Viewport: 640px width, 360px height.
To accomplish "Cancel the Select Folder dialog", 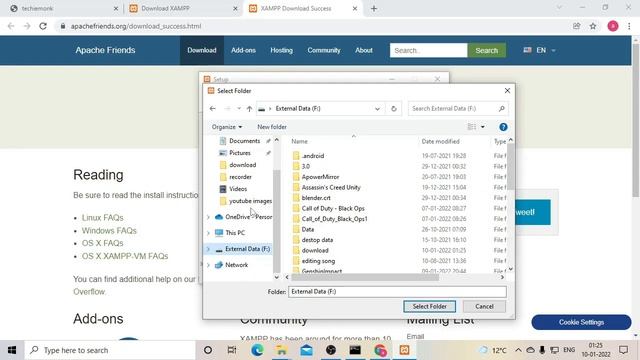I will [484, 307].
